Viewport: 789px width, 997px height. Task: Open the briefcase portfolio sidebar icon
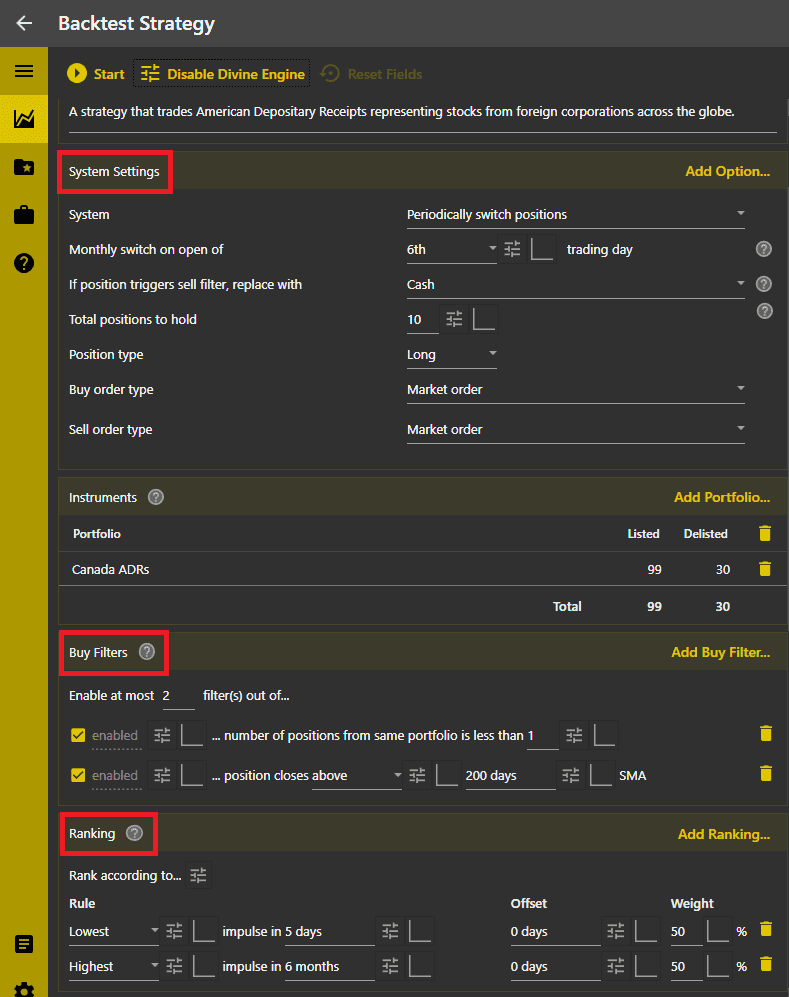pos(24,215)
